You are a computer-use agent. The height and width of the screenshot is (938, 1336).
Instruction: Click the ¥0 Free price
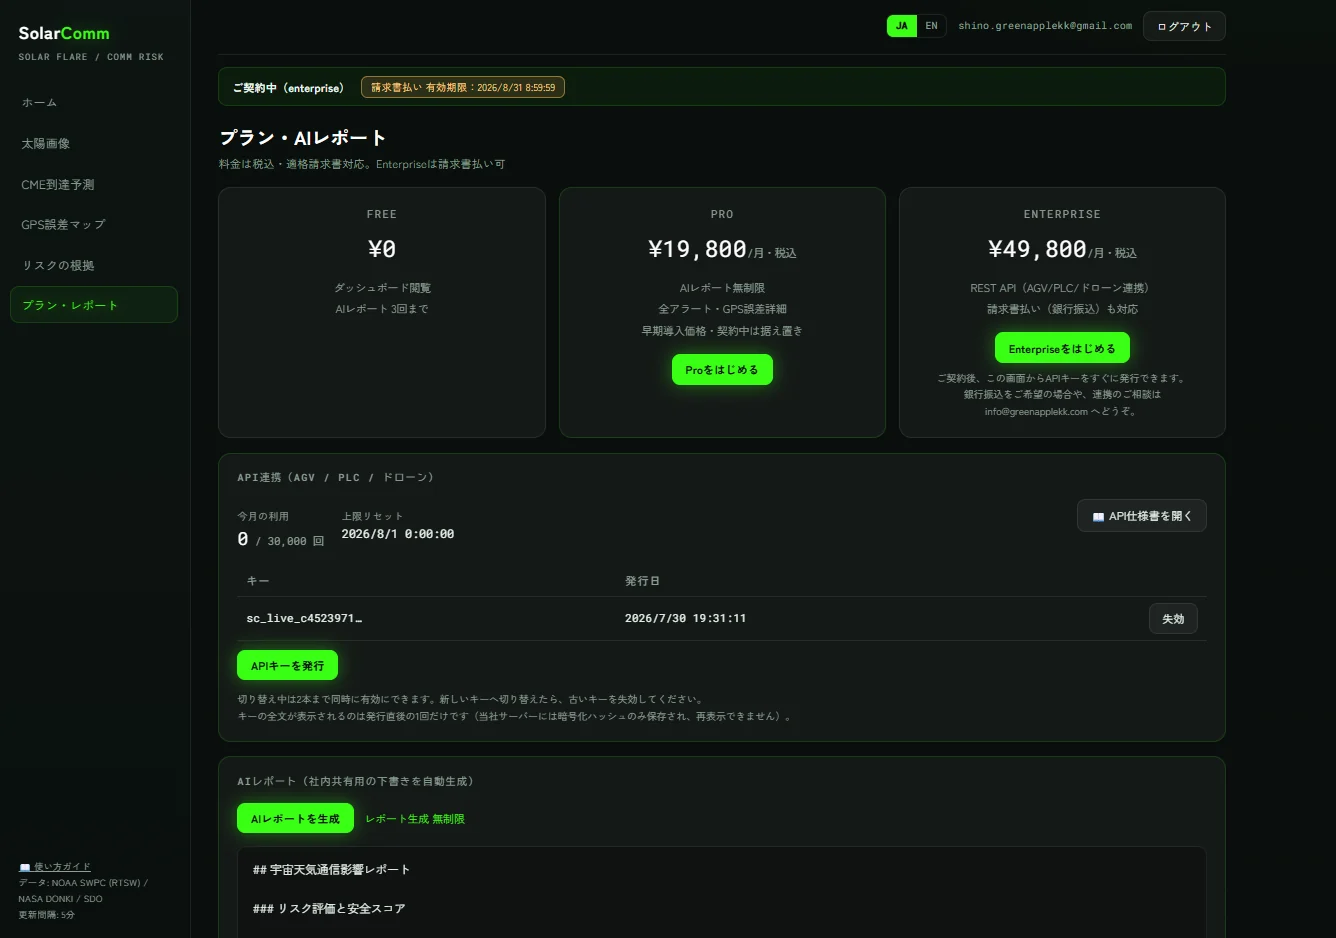pos(382,249)
